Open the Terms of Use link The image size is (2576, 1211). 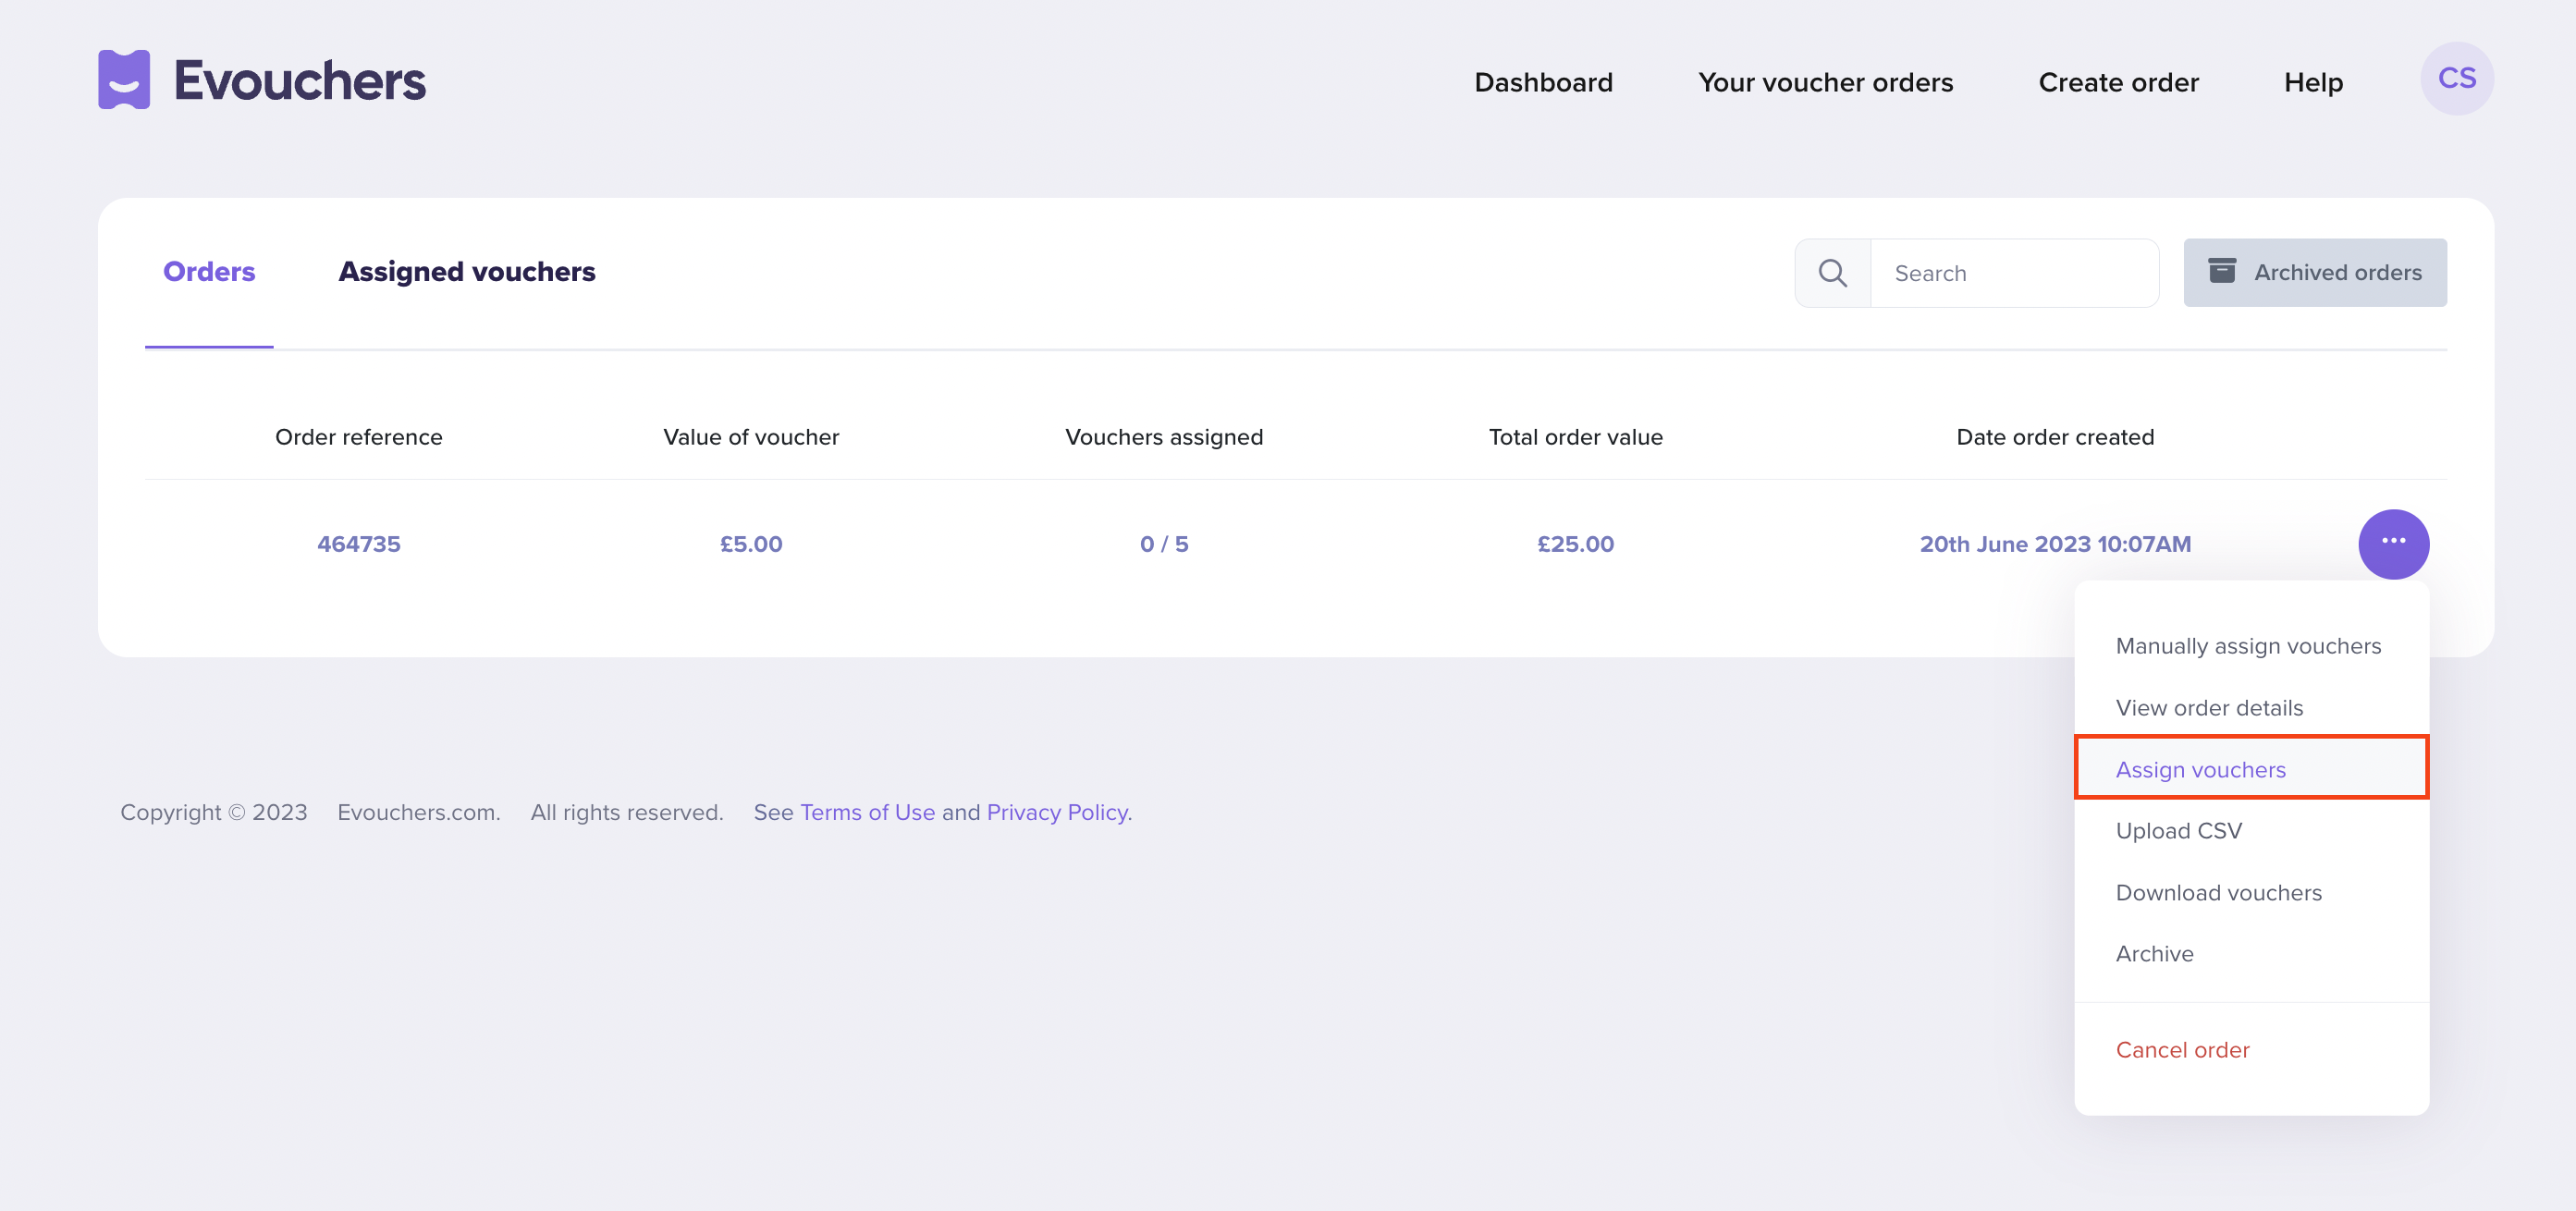(867, 812)
